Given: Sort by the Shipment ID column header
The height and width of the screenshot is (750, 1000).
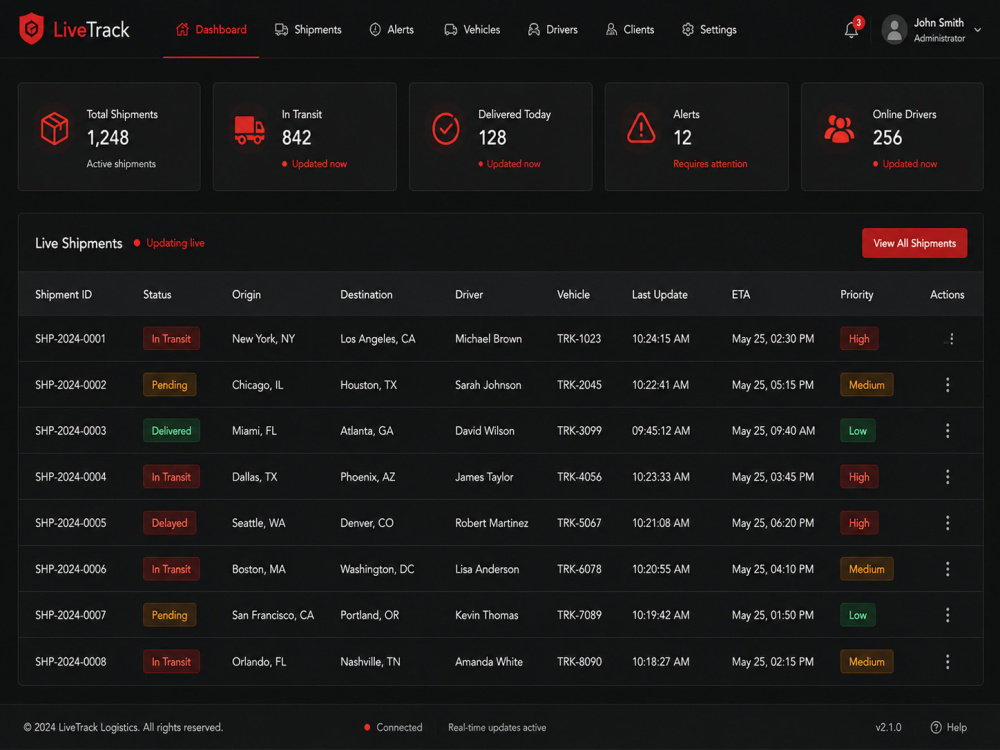Looking at the screenshot, I should (63, 295).
